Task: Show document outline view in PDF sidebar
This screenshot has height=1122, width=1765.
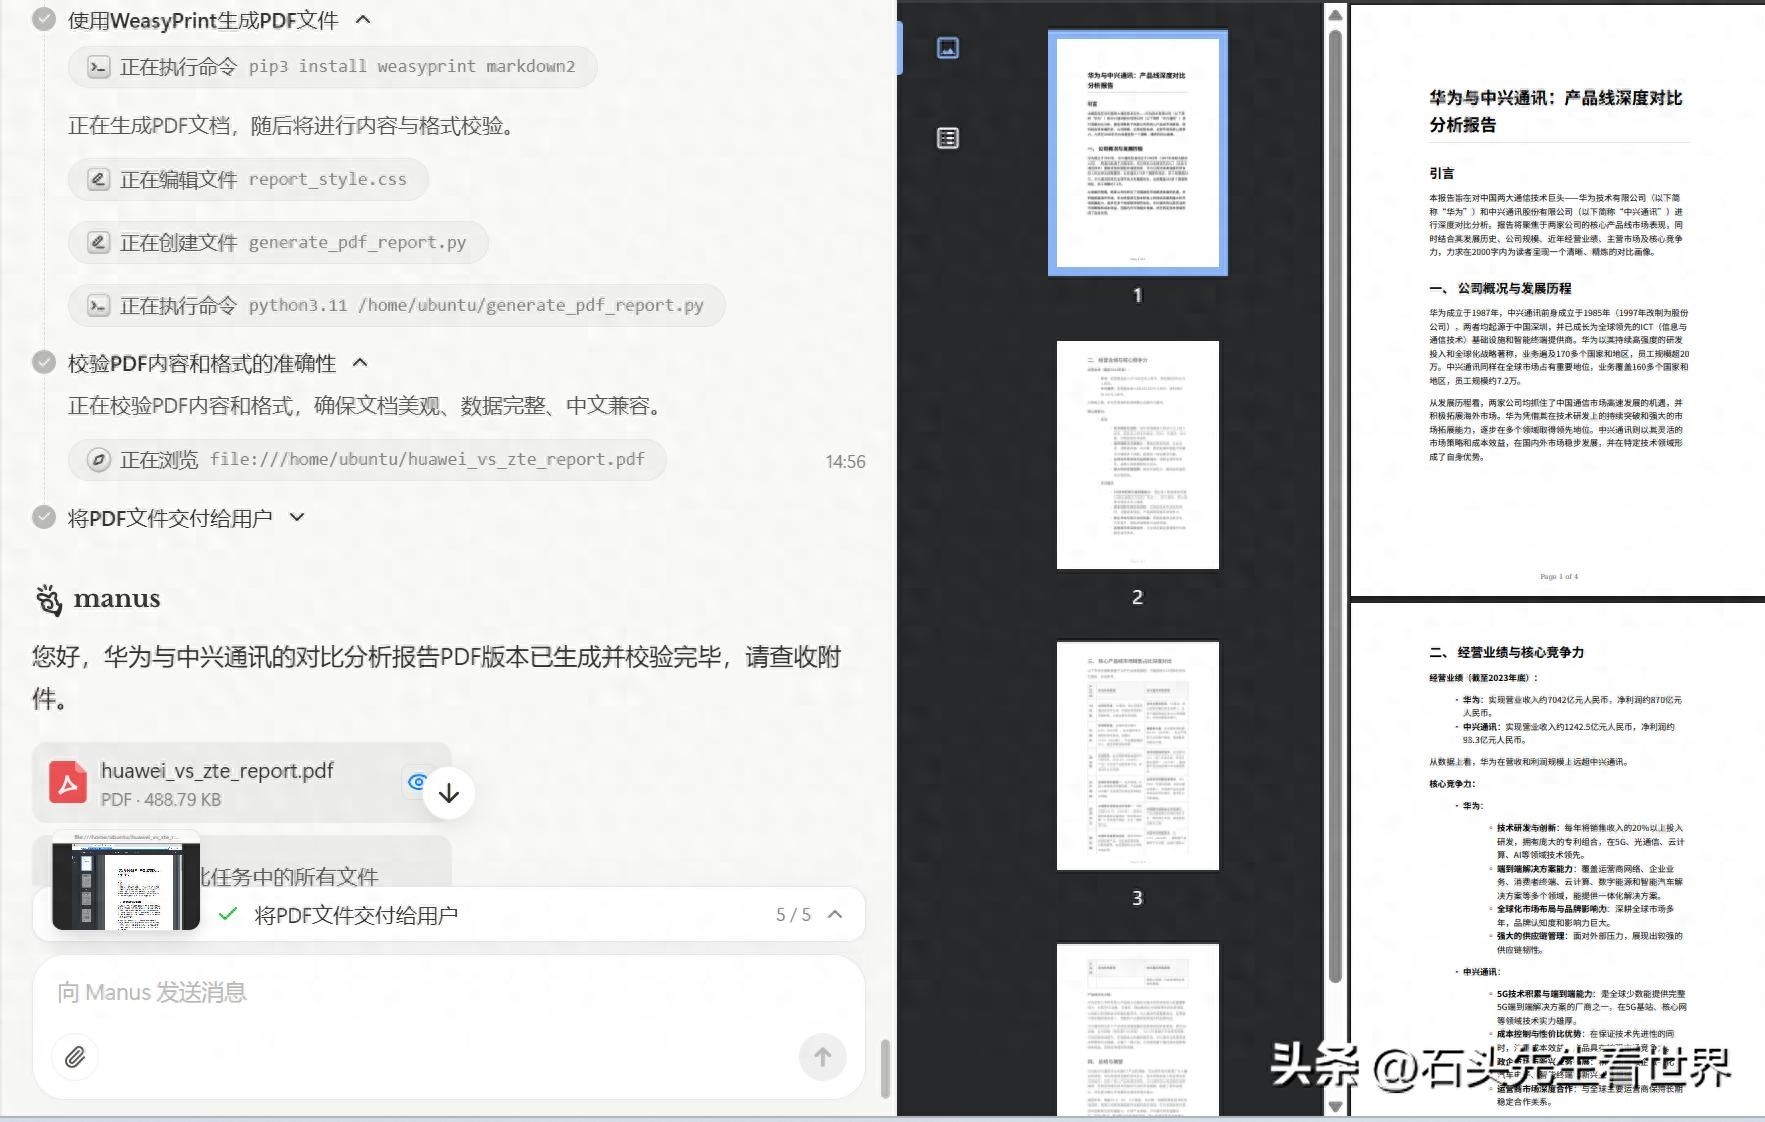Action: tap(948, 138)
